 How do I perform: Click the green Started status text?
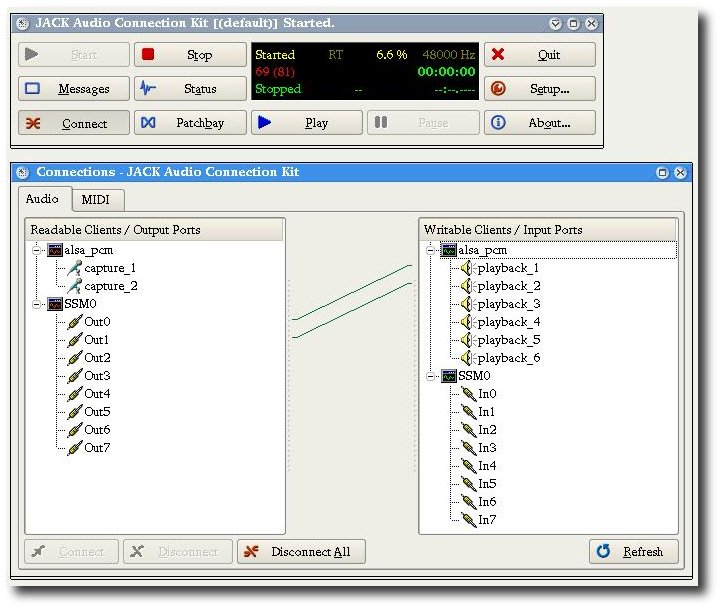pyautogui.click(x=275, y=55)
